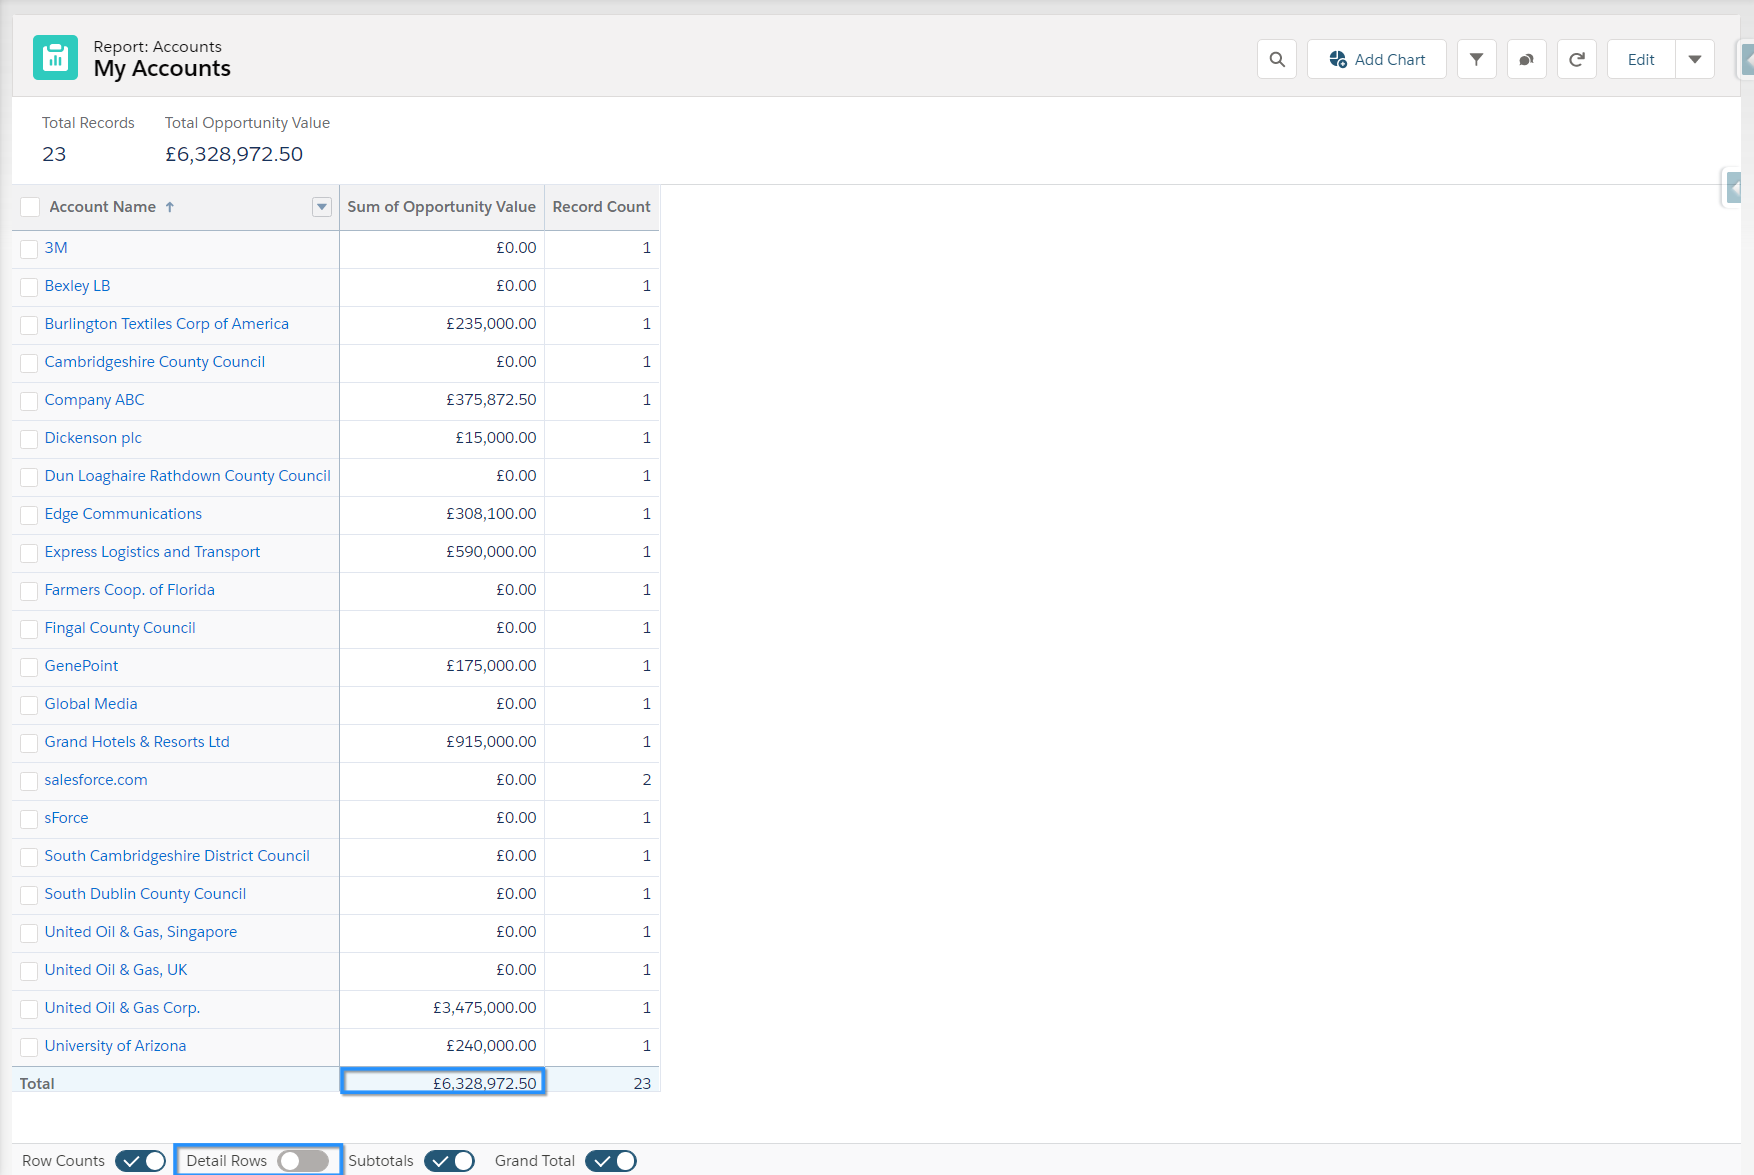
Task: Click the search magnifier icon
Action: pyautogui.click(x=1277, y=60)
